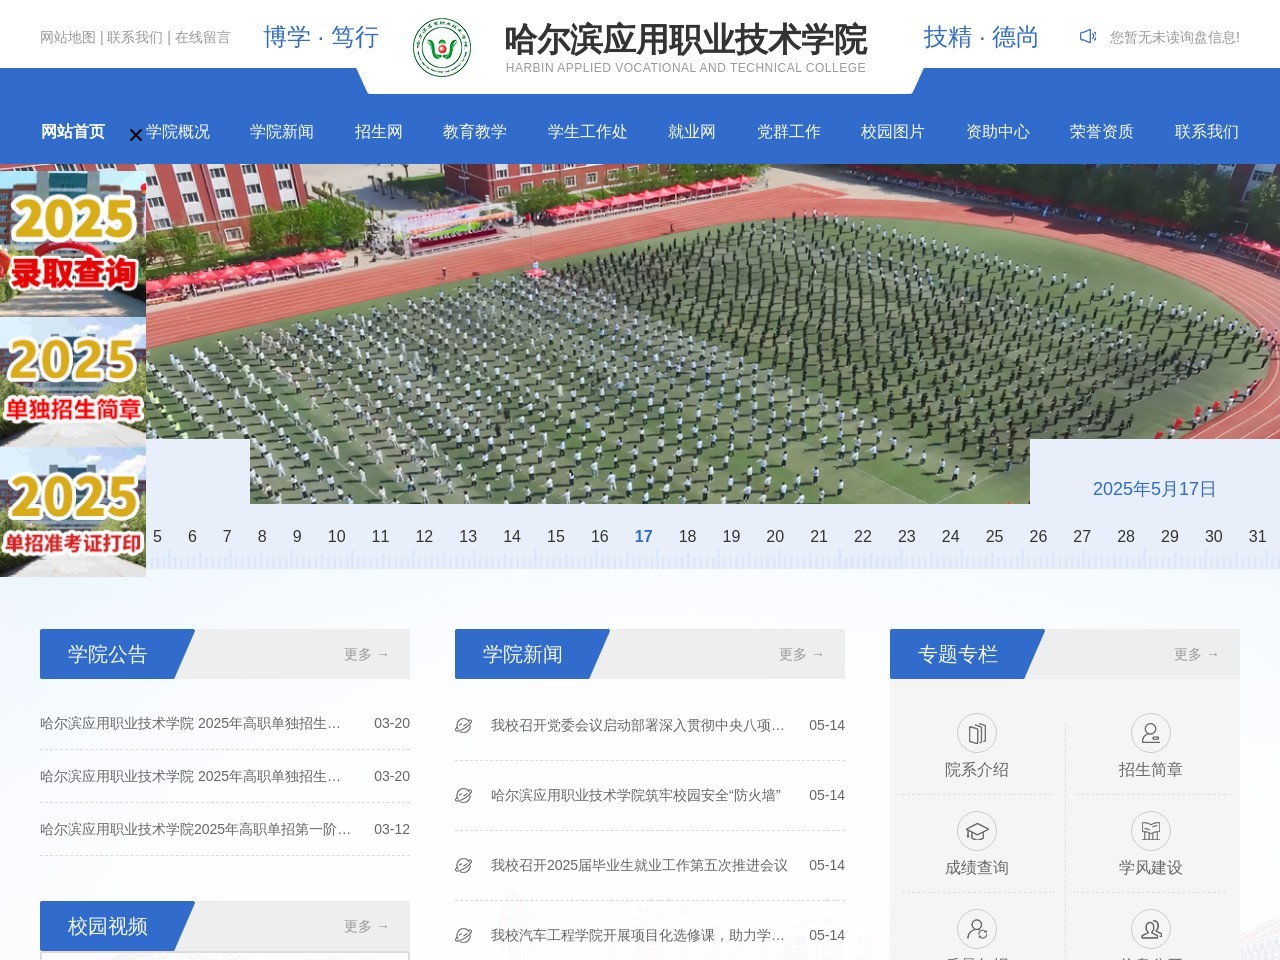Open the 招生简章 icon
Image resolution: width=1280 pixels, height=960 pixels.
click(x=1151, y=733)
